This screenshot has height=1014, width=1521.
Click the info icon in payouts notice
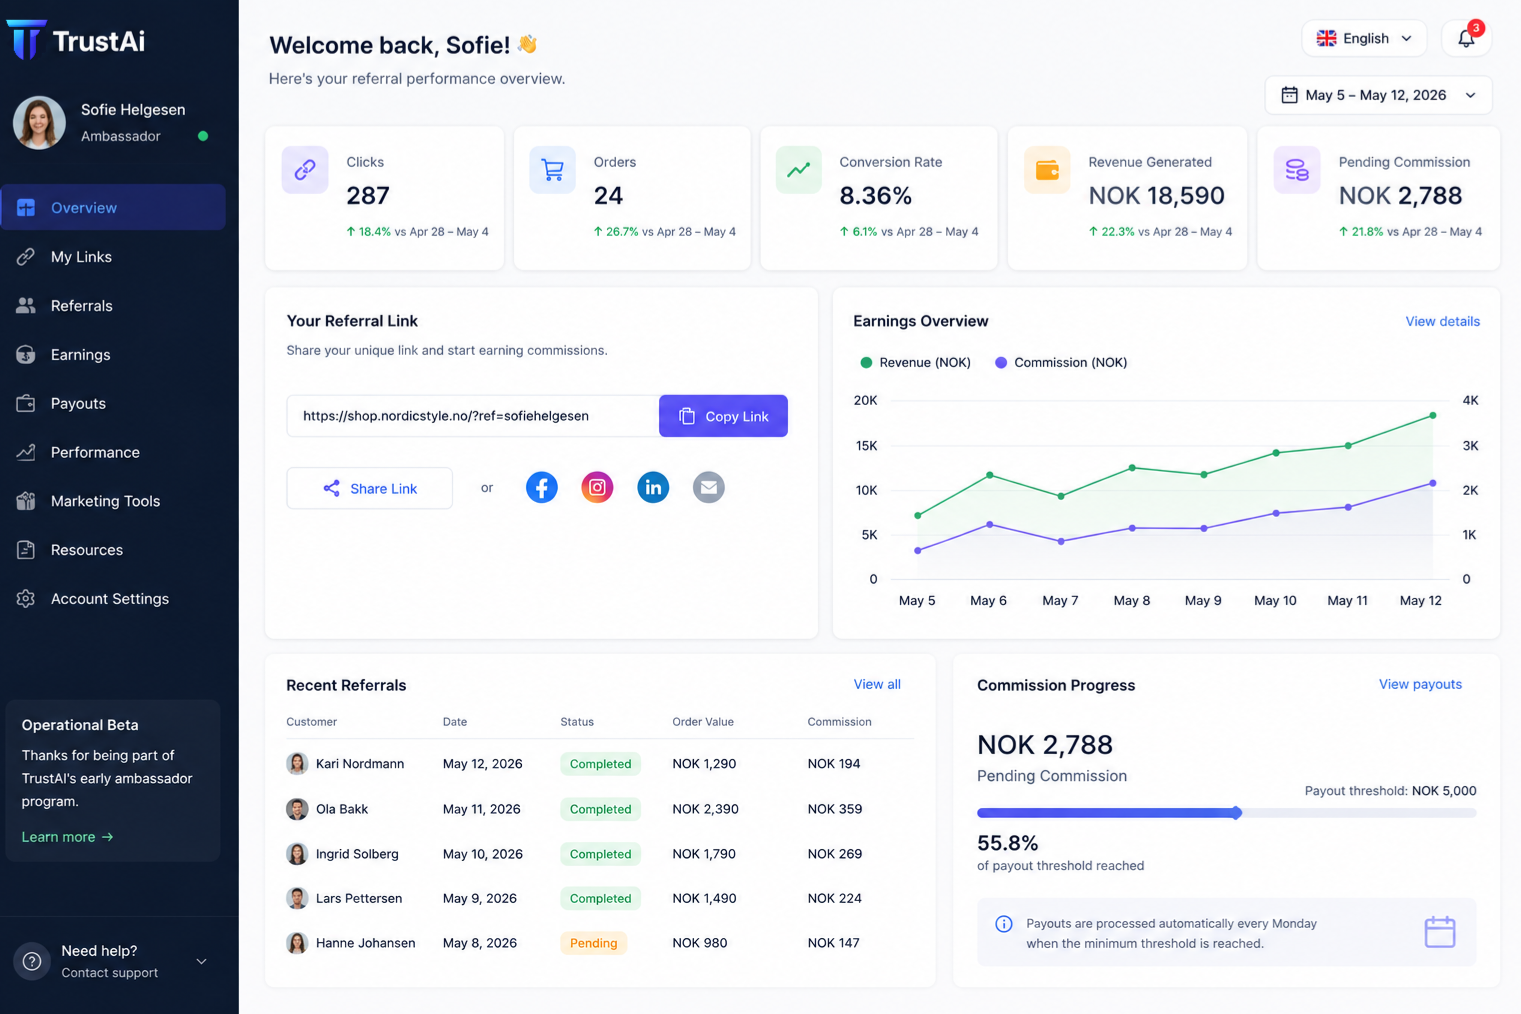[1004, 924]
